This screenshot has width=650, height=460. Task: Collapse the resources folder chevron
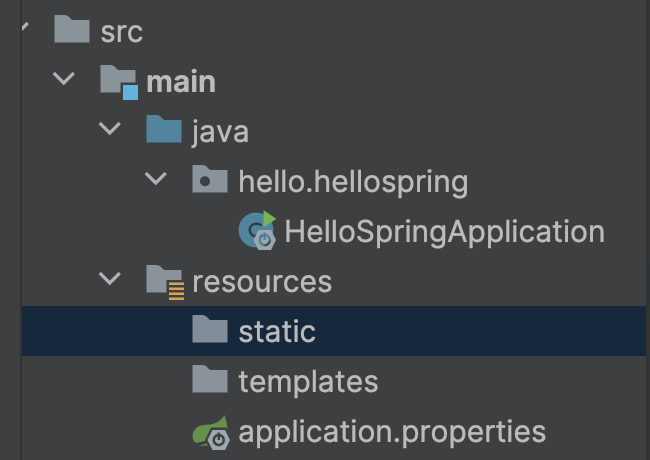[x=110, y=281]
